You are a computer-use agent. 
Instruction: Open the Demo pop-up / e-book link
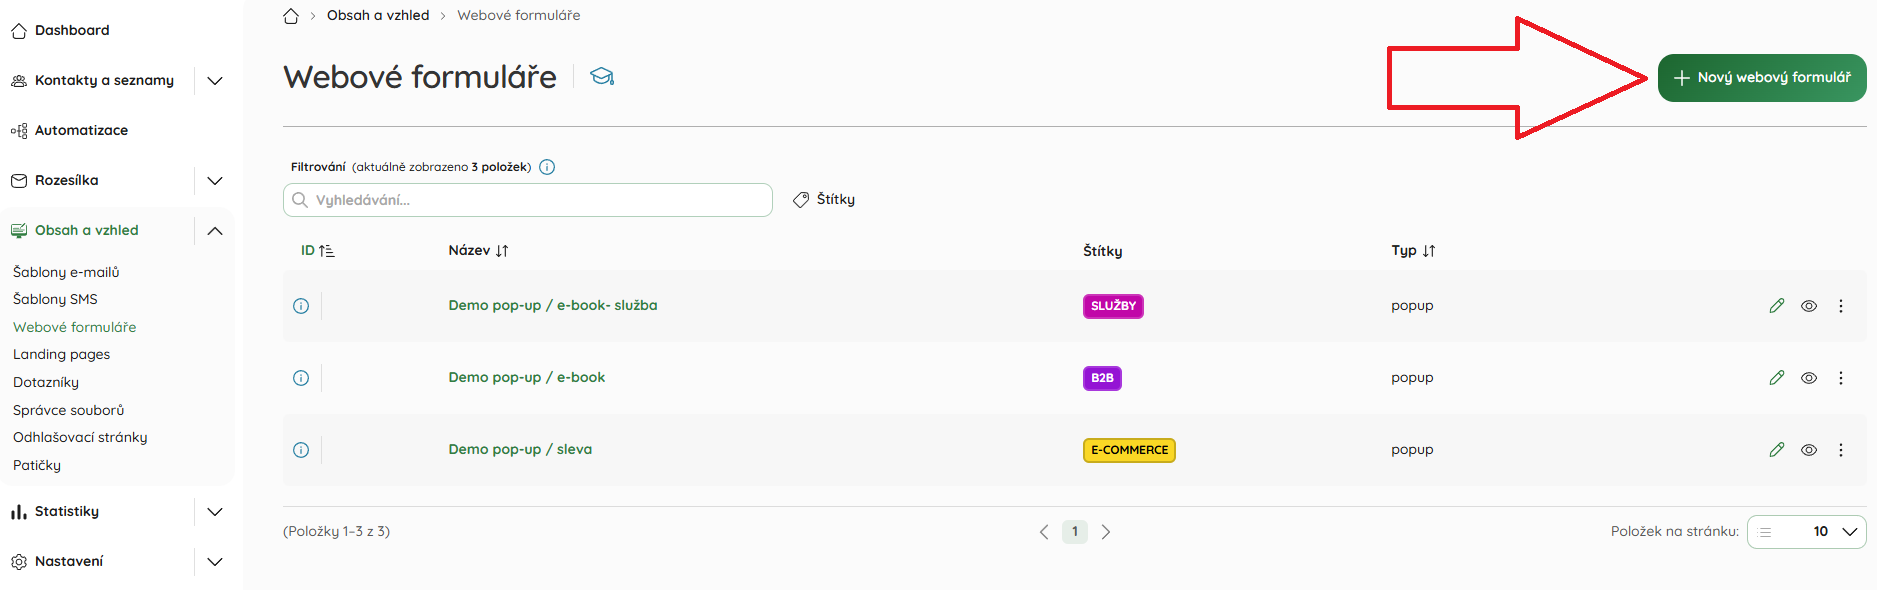(527, 378)
